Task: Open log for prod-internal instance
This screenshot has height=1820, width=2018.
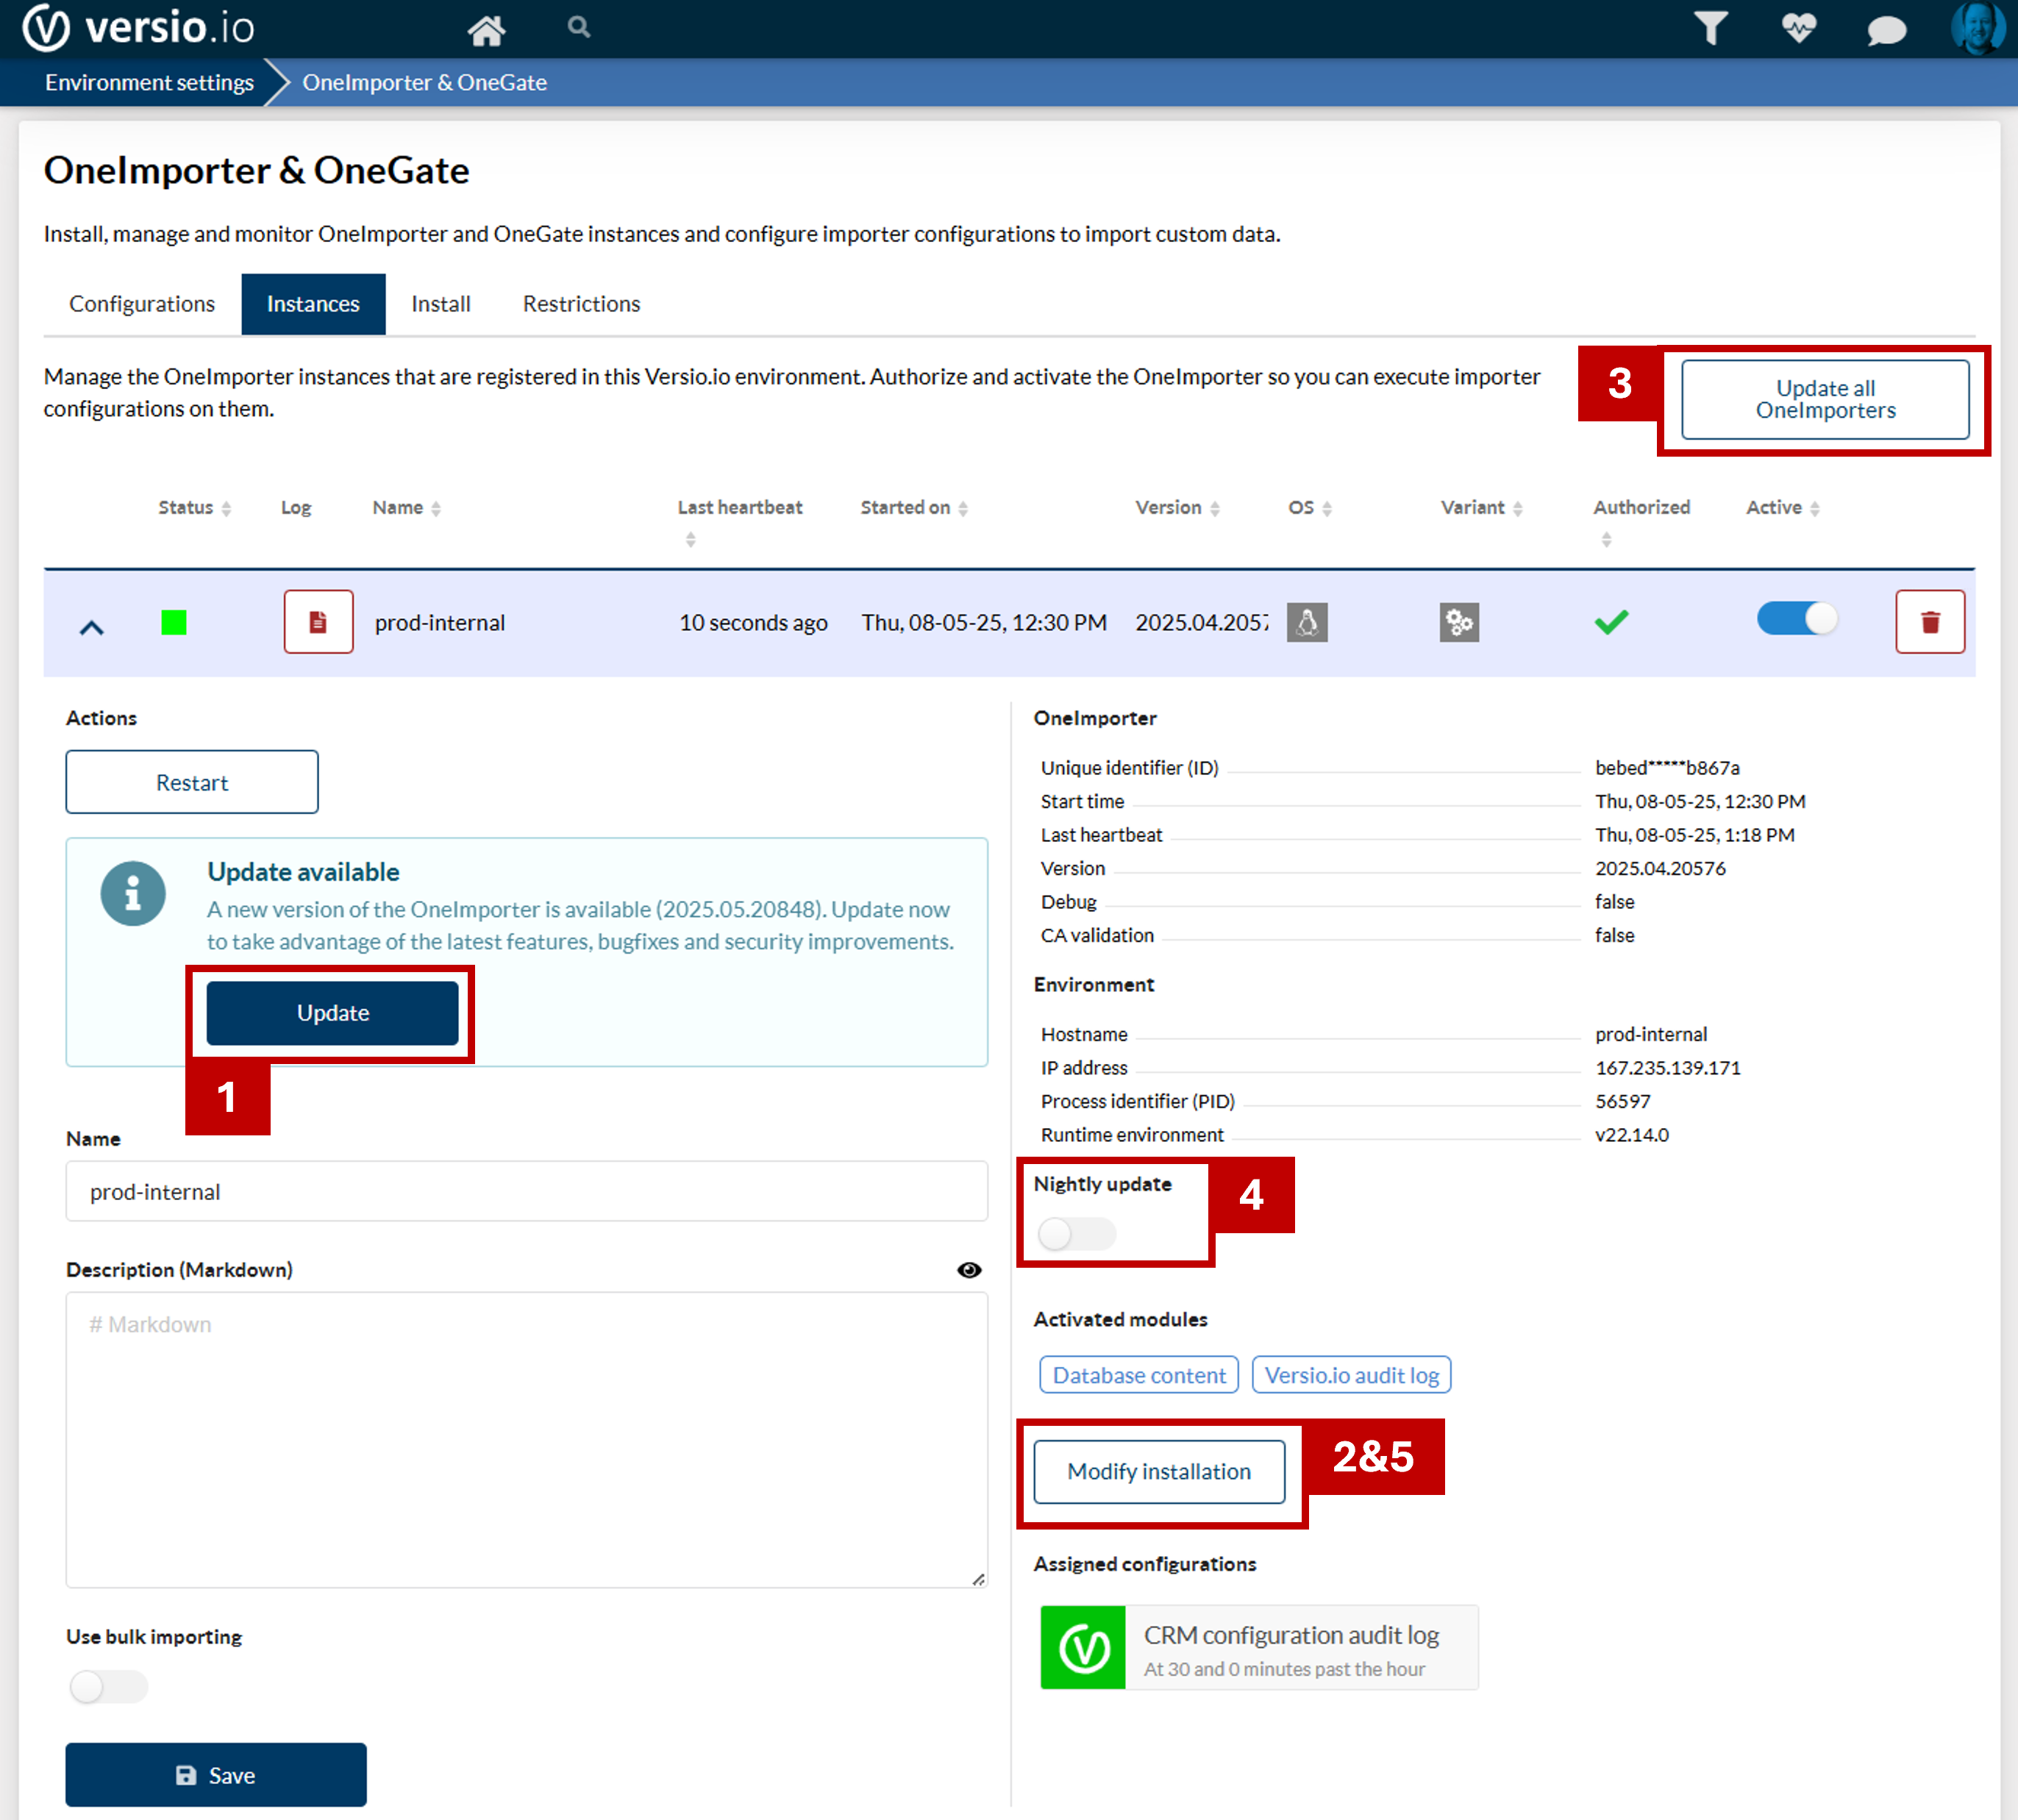Action: pyautogui.click(x=318, y=622)
